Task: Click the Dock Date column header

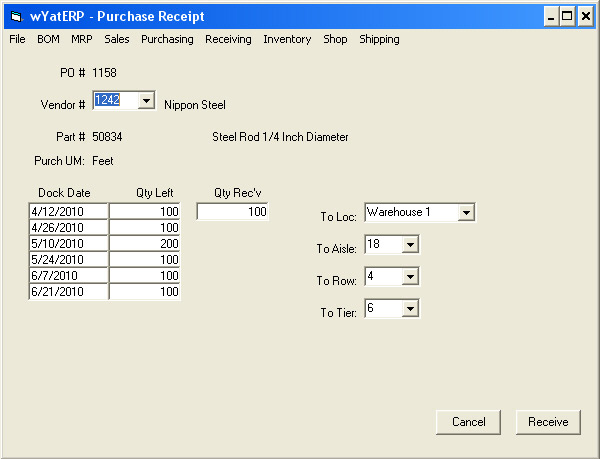Action: (64, 193)
